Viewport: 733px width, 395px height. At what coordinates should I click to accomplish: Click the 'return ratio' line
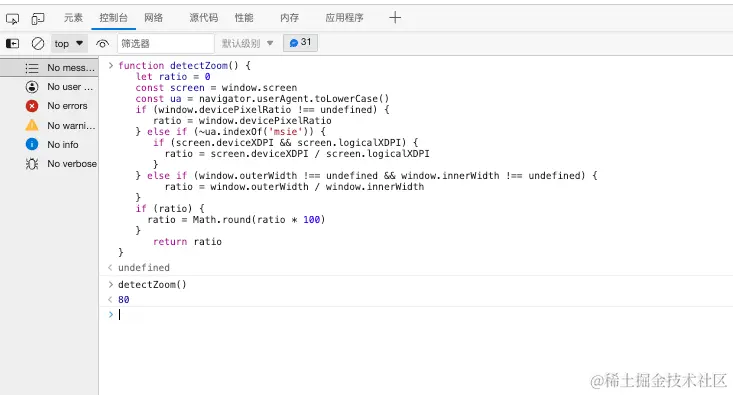pos(187,242)
